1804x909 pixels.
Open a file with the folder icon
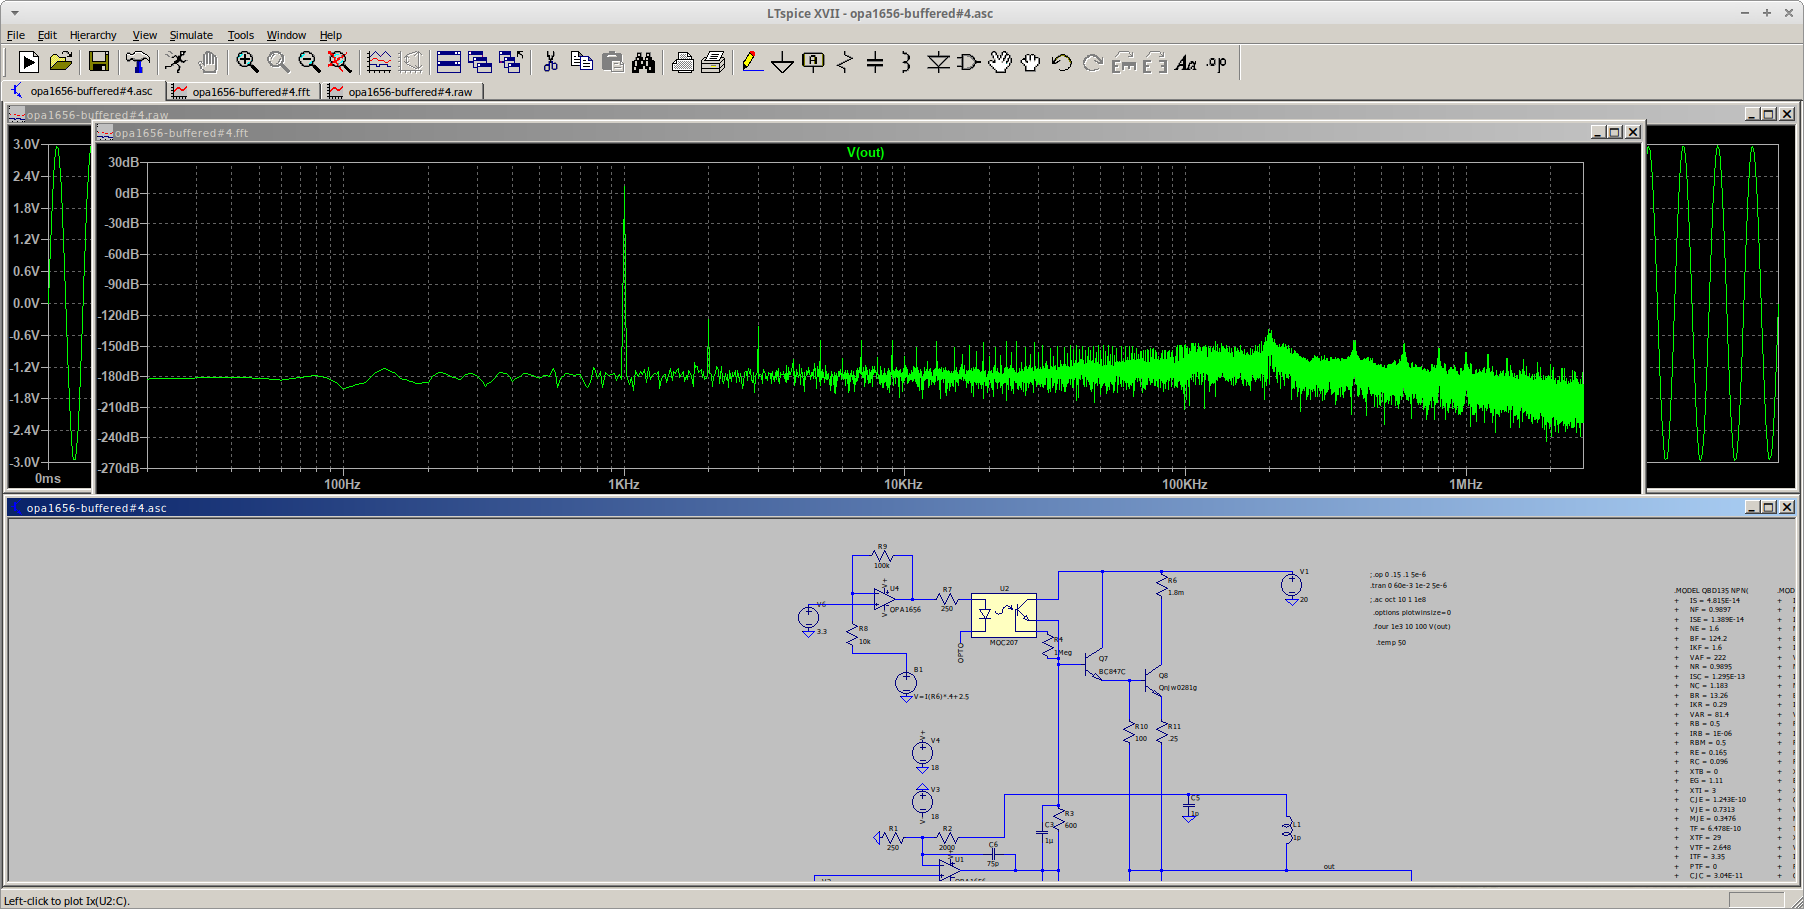pyautogui.click(x=61, y=62)
